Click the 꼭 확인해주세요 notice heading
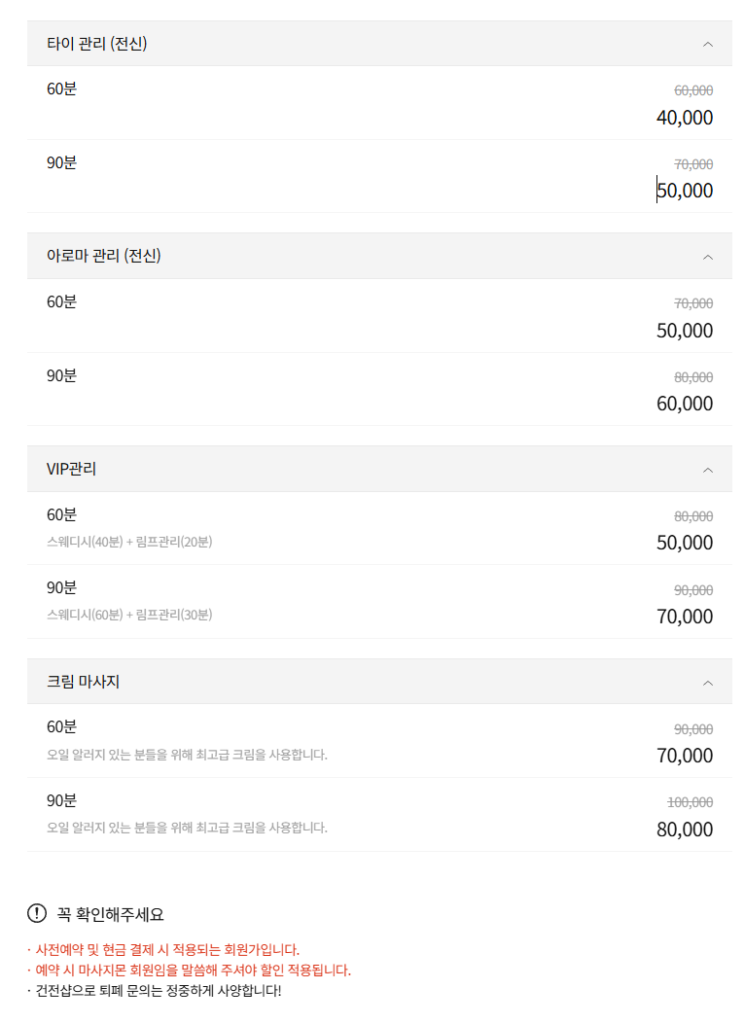 [110, 914]
